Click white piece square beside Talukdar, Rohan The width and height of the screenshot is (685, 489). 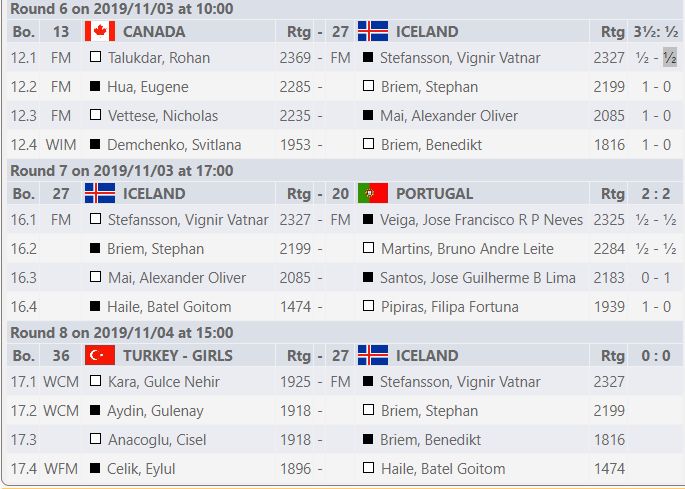click(95, 58)
